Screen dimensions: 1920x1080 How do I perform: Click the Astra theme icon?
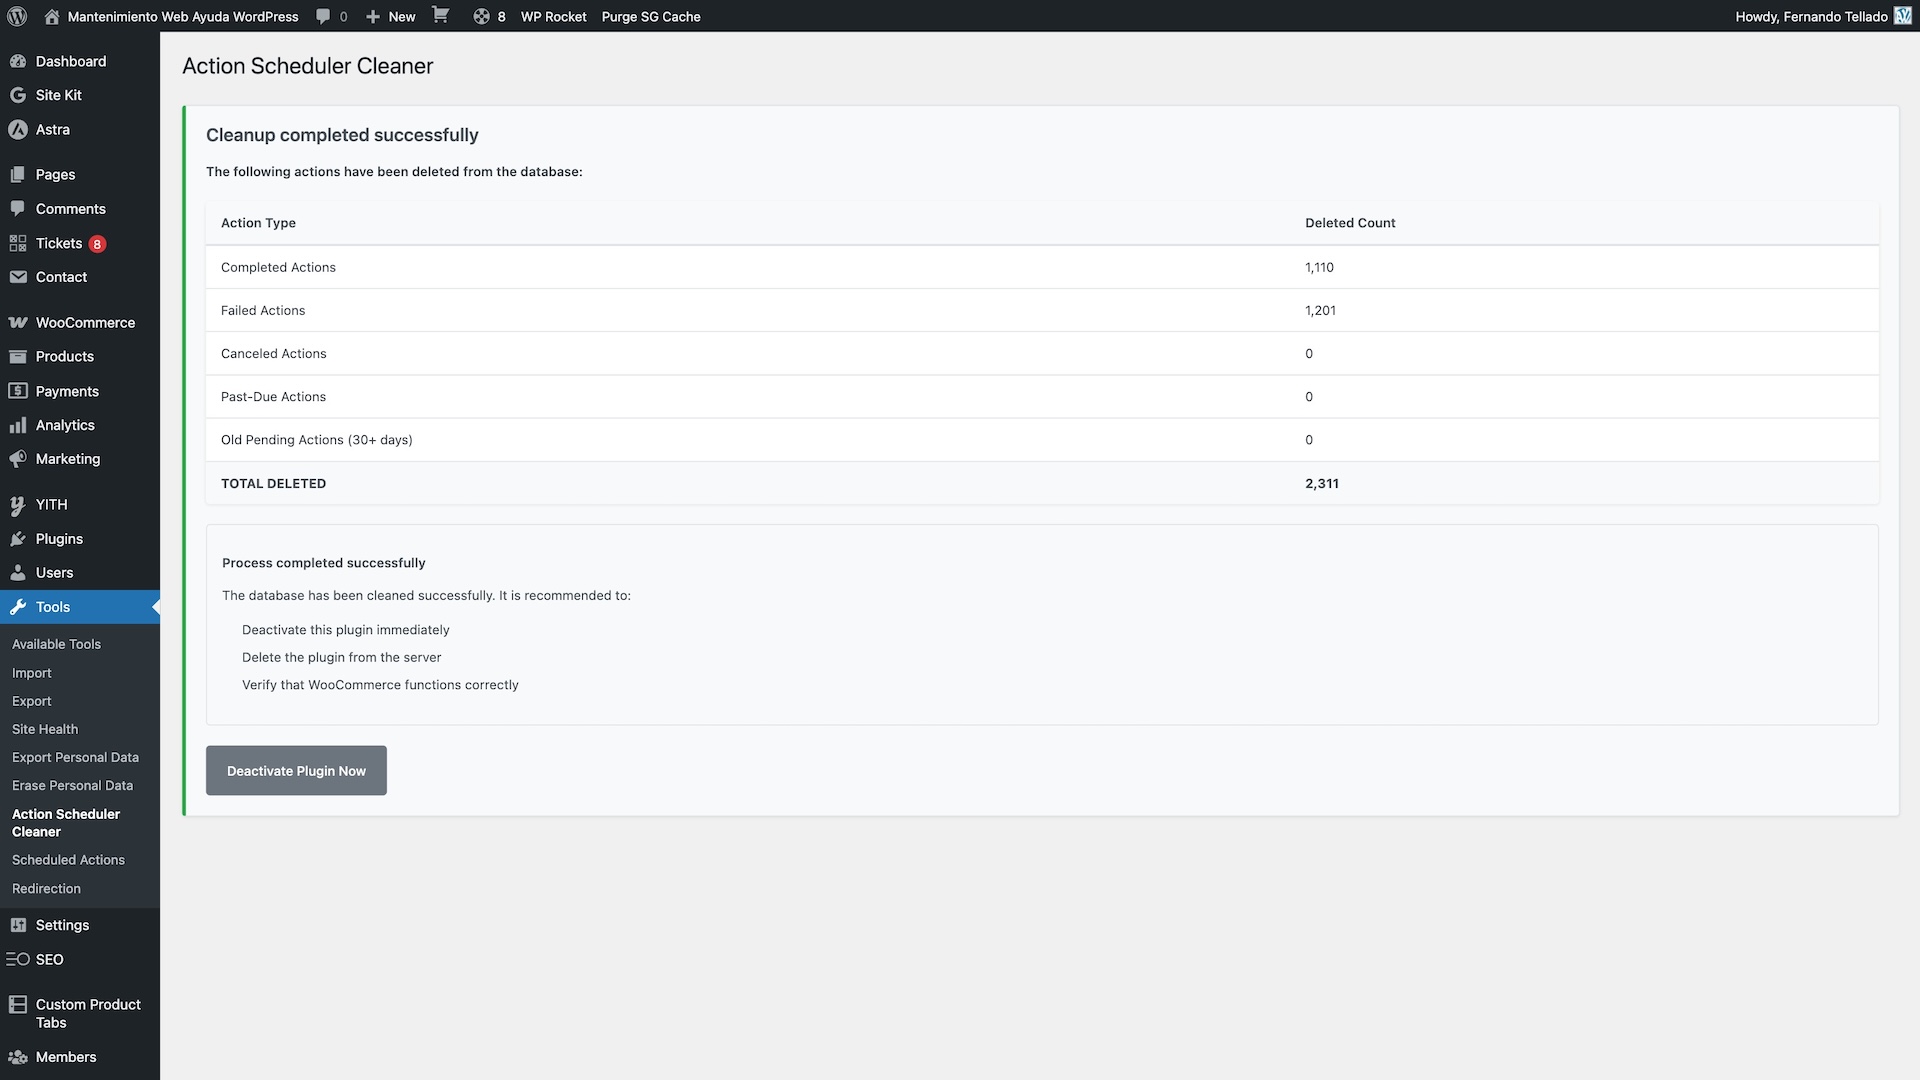pyautogui.click(x=19, y=129)
